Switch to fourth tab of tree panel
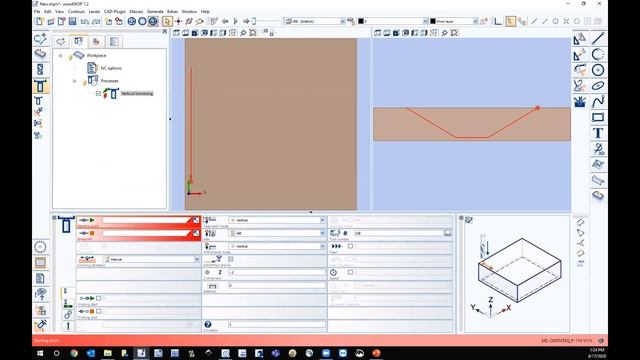This screenshot has height=360, width=640. point(114,41)
